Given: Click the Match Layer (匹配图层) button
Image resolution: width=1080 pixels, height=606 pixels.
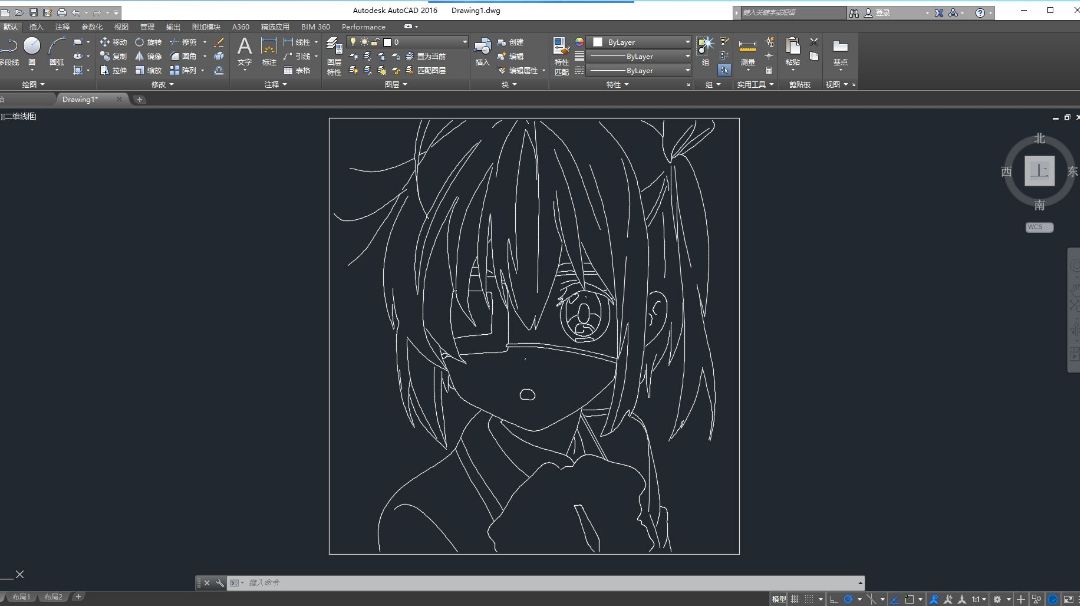Looking at the screenshot, I should pyautogui.click(x=426, y=70).
